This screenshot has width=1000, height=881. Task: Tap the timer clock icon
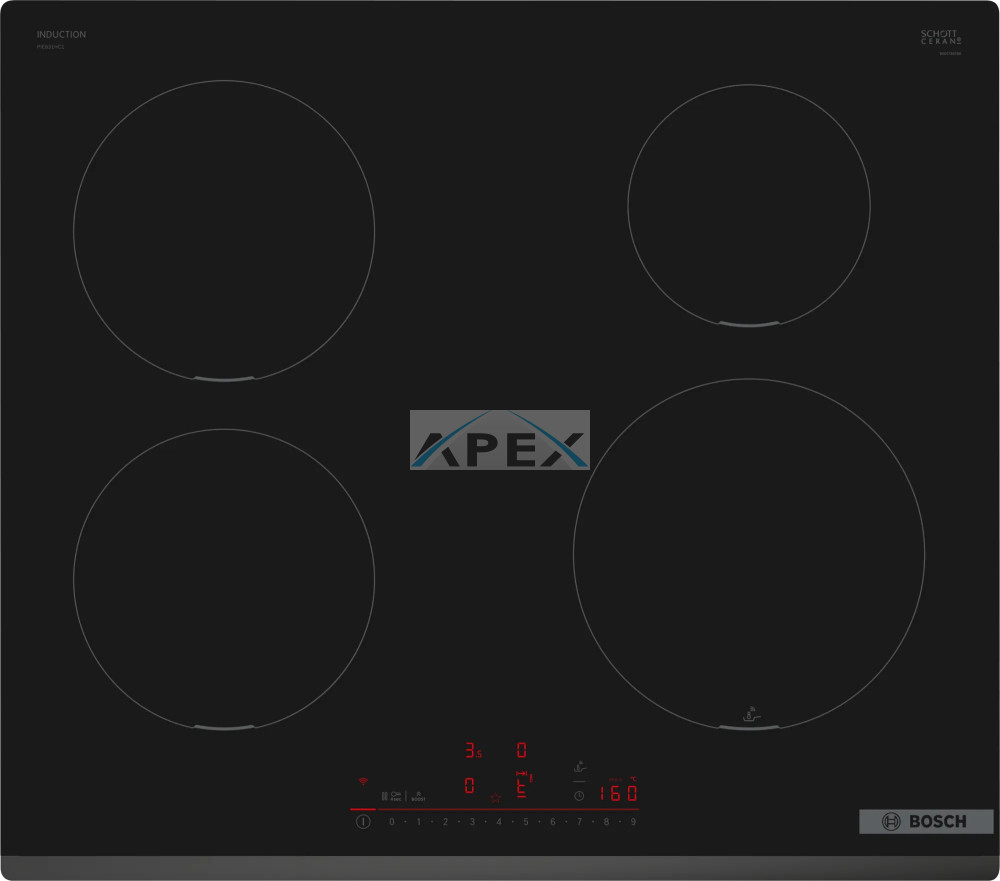coord(579,796)
